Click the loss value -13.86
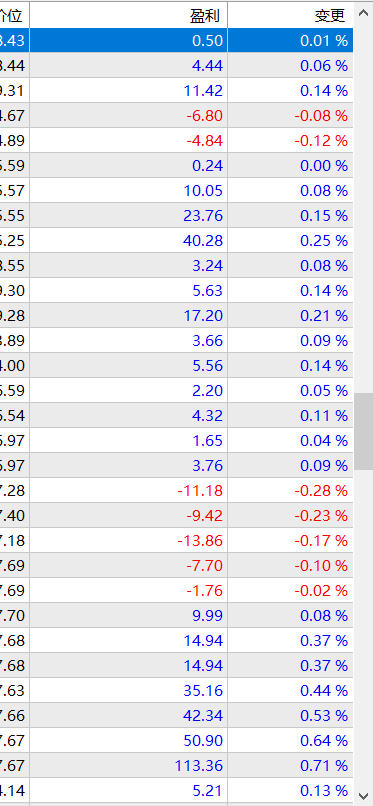Viewport: 373px width, 806px height. coord(200,541)
